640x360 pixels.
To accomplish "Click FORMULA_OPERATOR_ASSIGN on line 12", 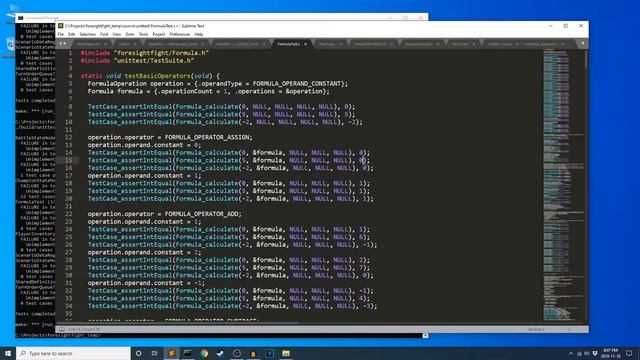I will click(x=208, y=137).
